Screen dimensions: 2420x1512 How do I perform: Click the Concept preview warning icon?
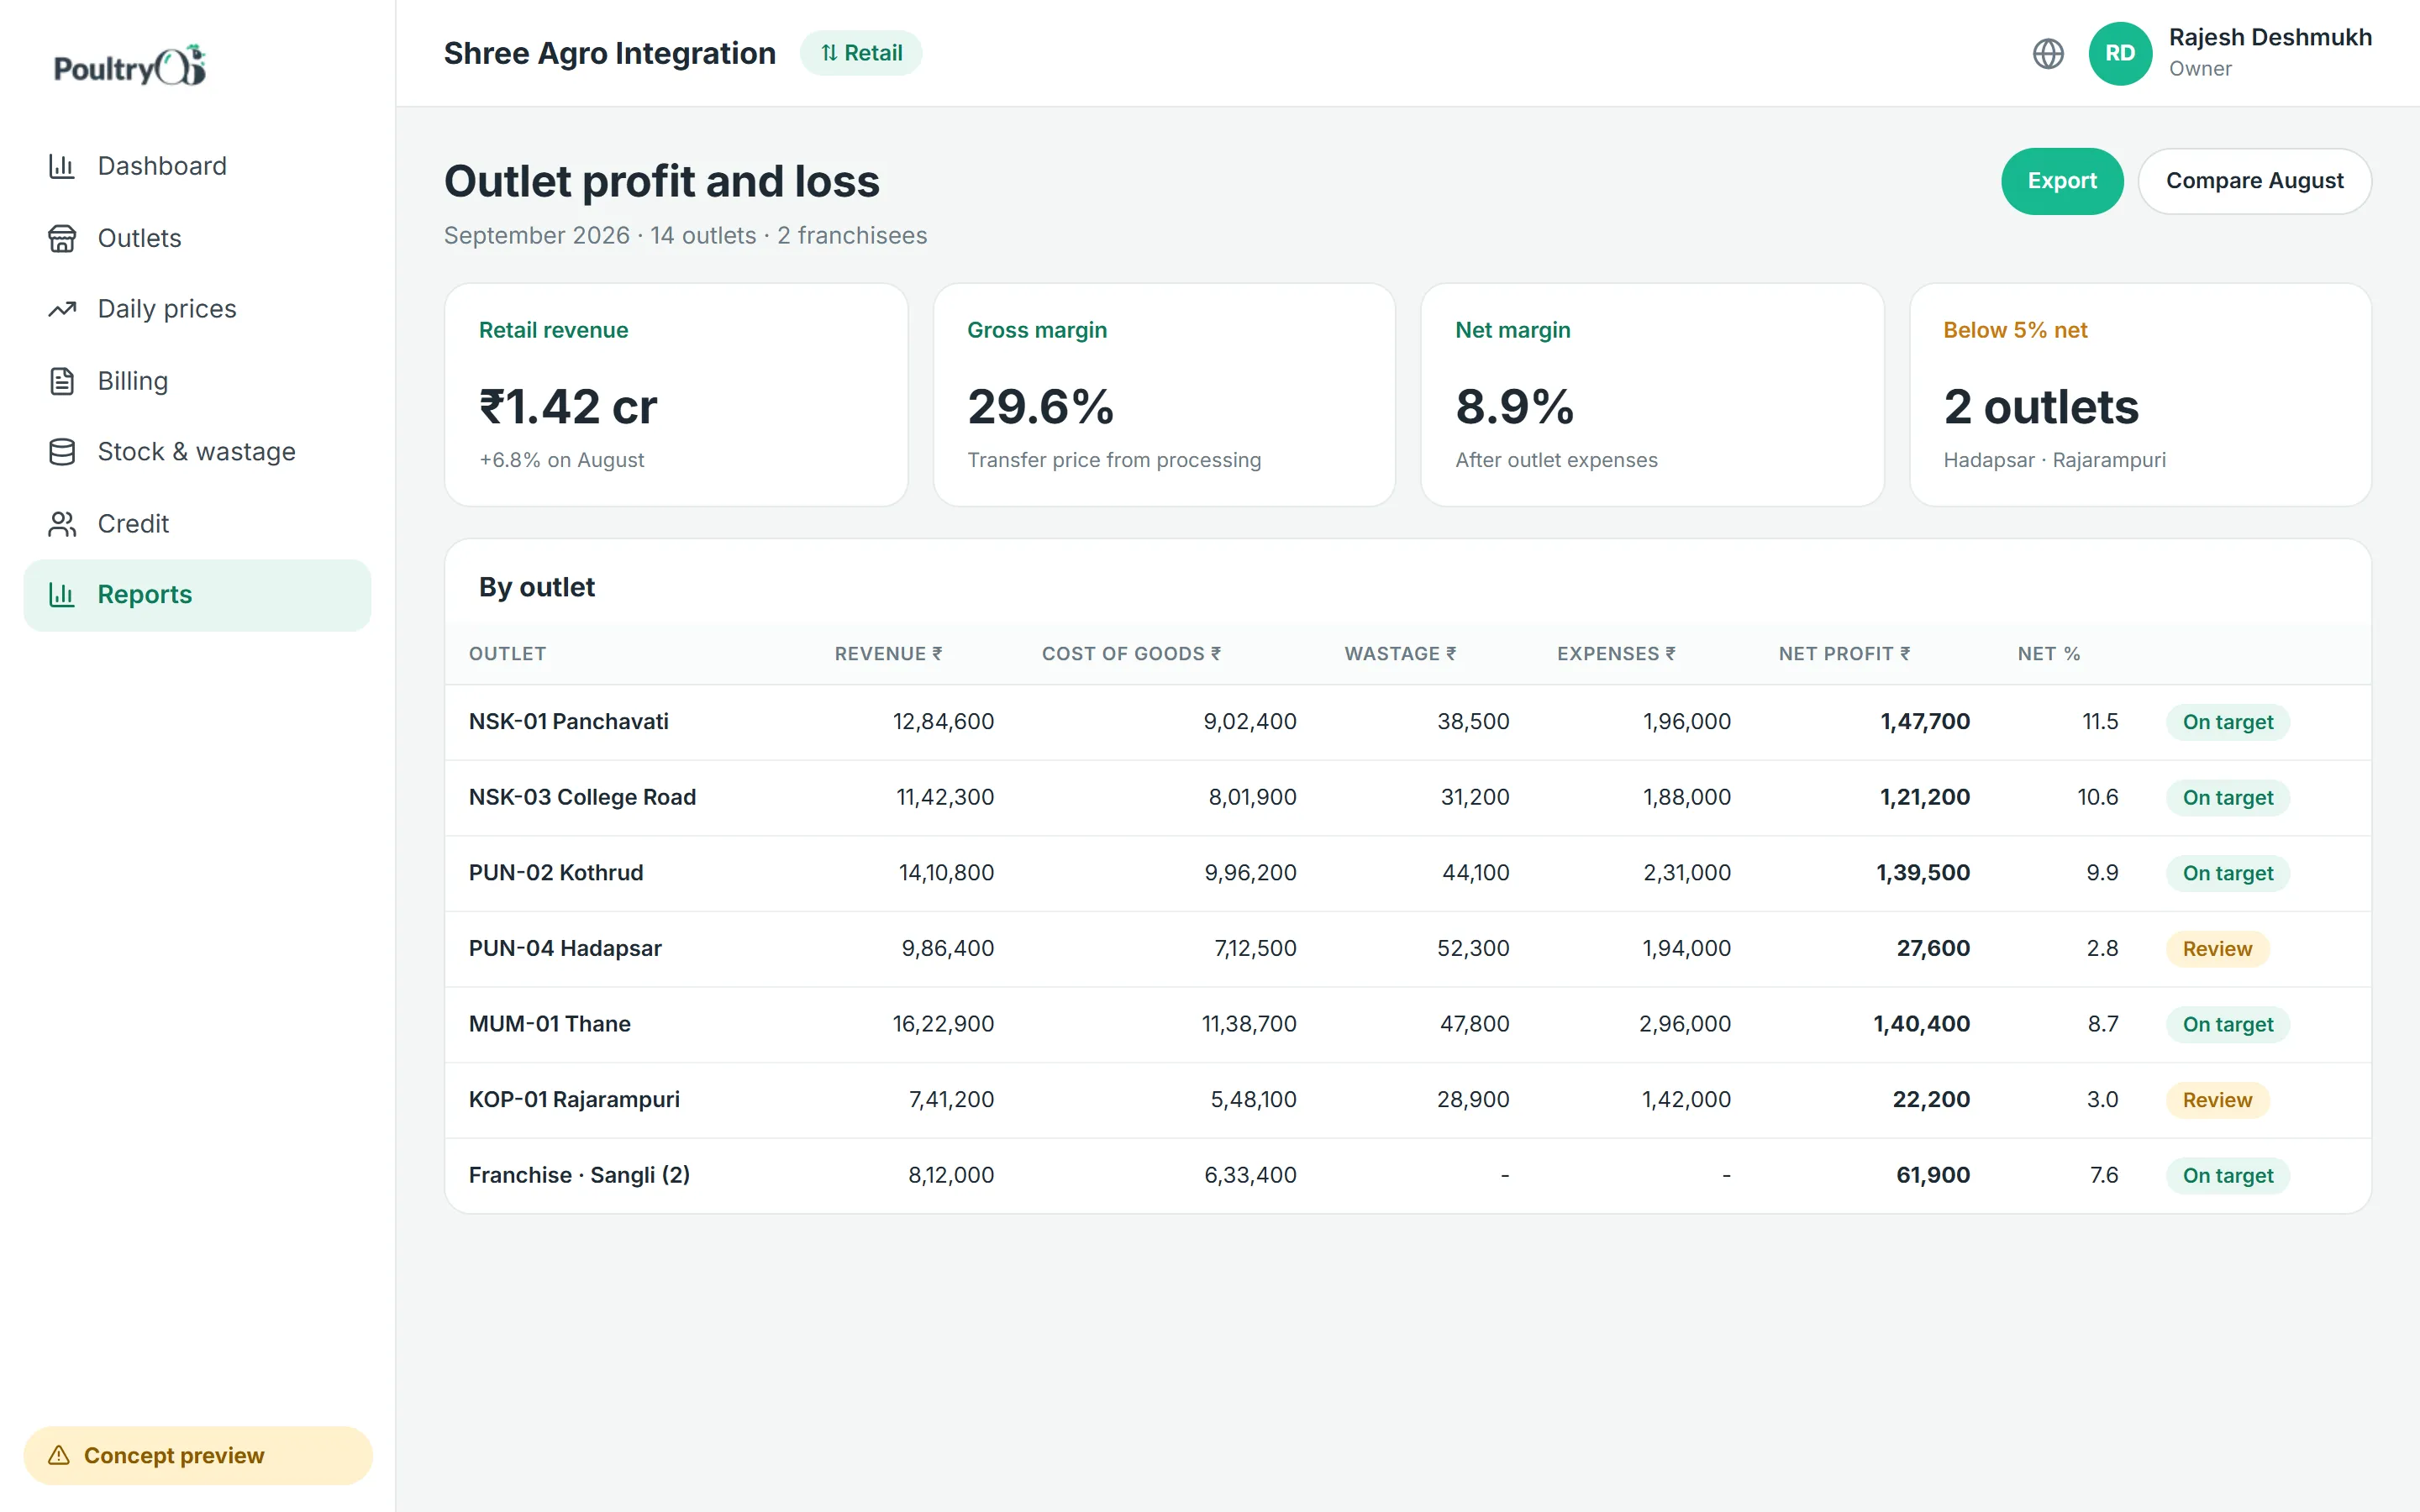pos(59,1455)
